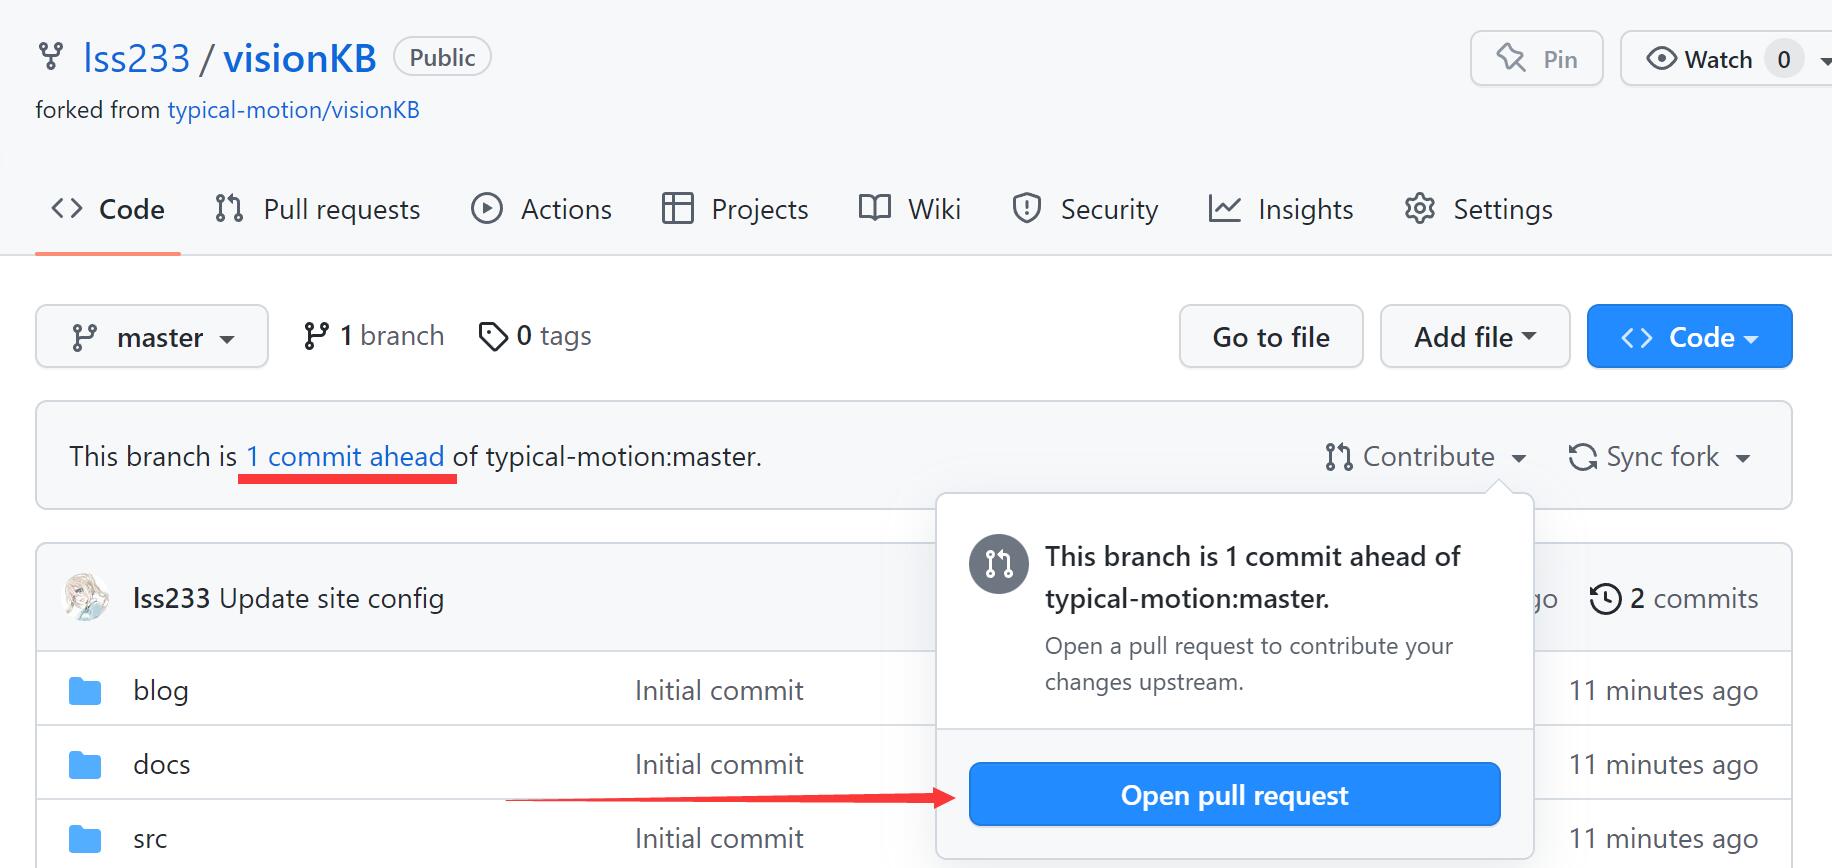Click the fork icon beside lss233
This screenshot has height=868, width=1832.
[50, 57]
